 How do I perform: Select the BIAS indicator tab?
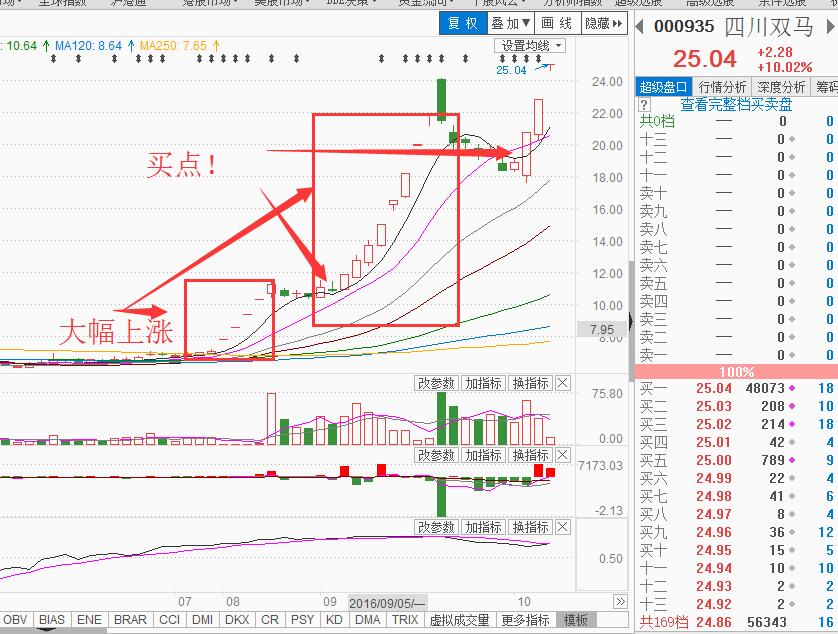click(52, 620)
